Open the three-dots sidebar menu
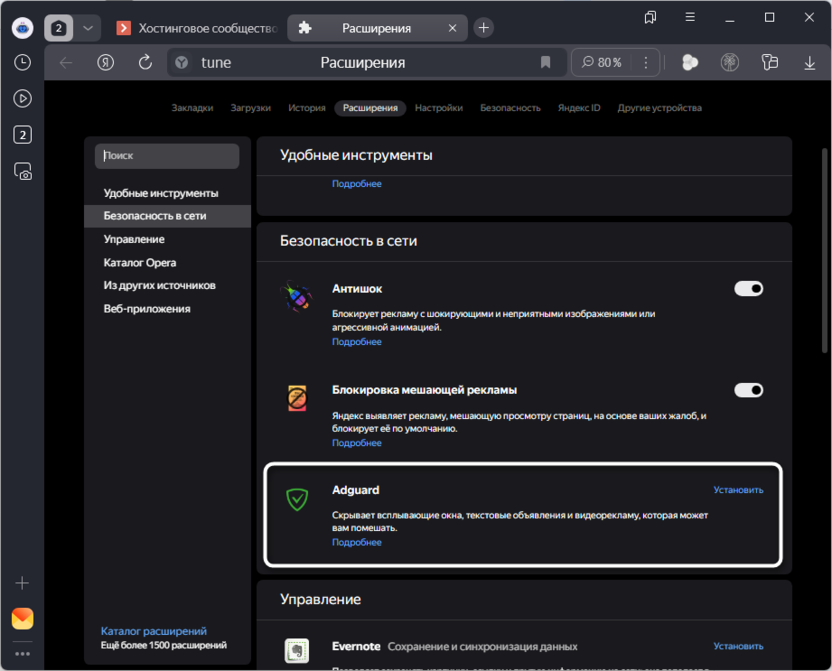 pos(22,653)
